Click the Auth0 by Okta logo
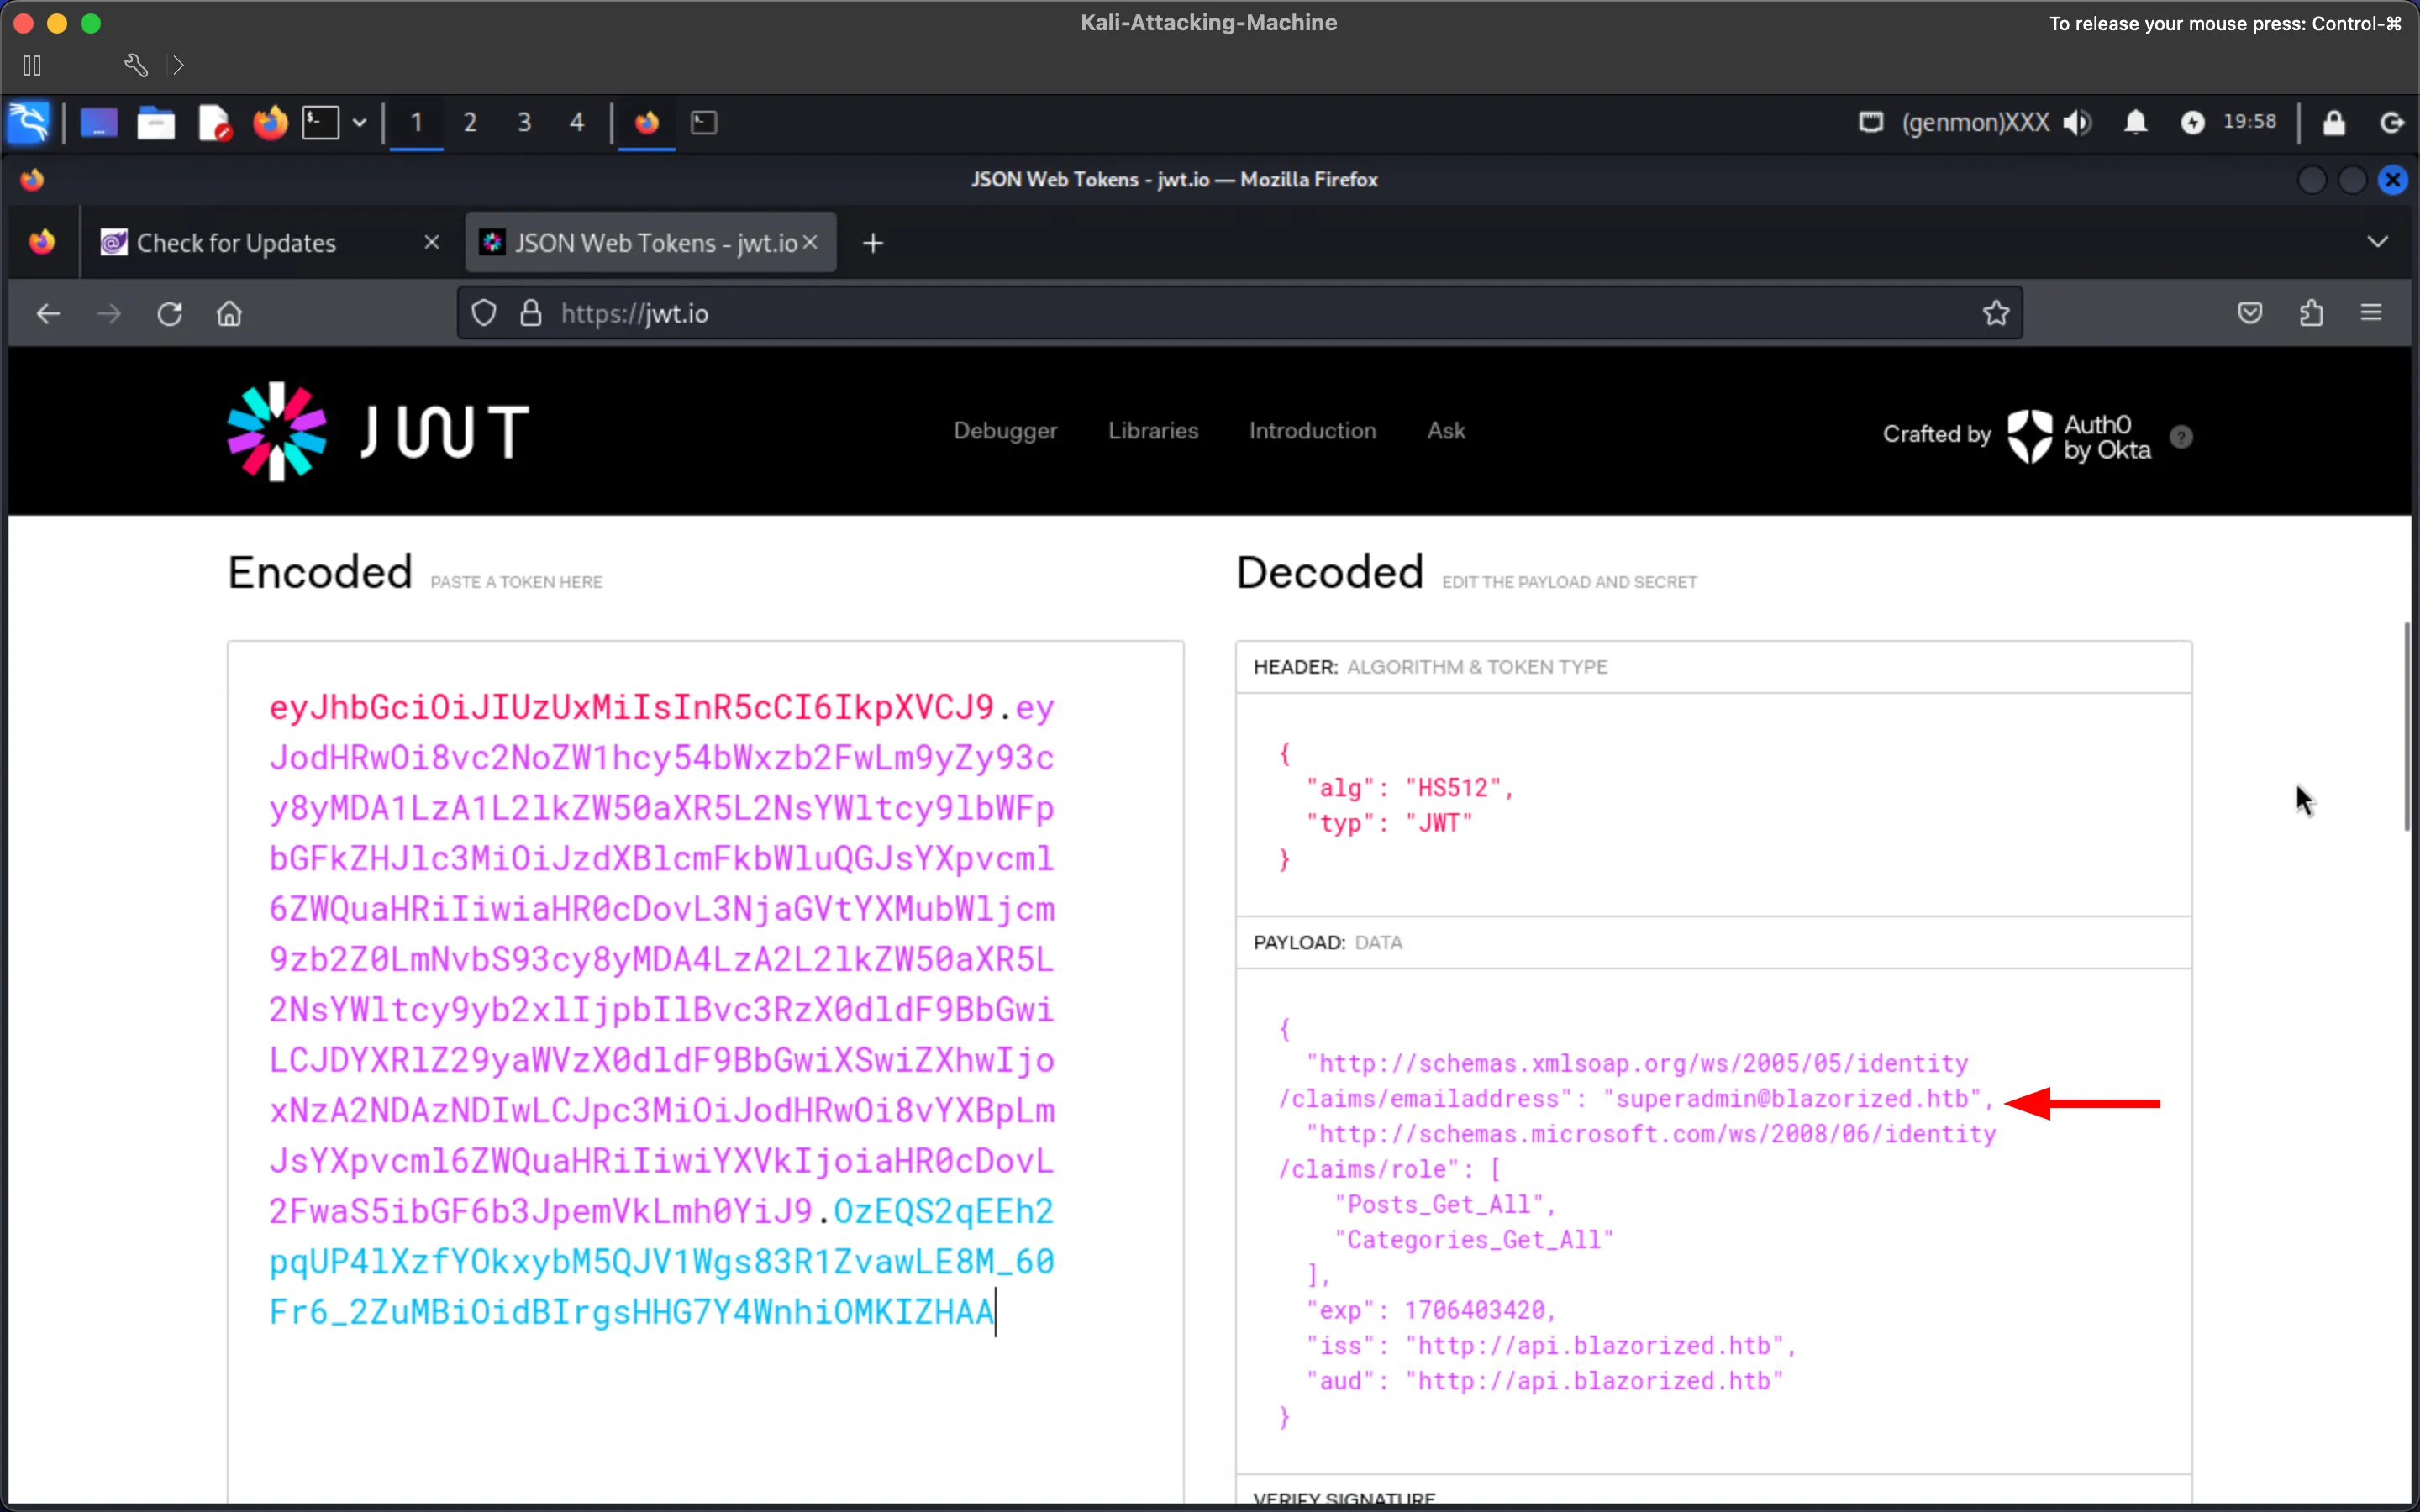Screen dimensions: 2420x1512 (x=2079, y=437)
